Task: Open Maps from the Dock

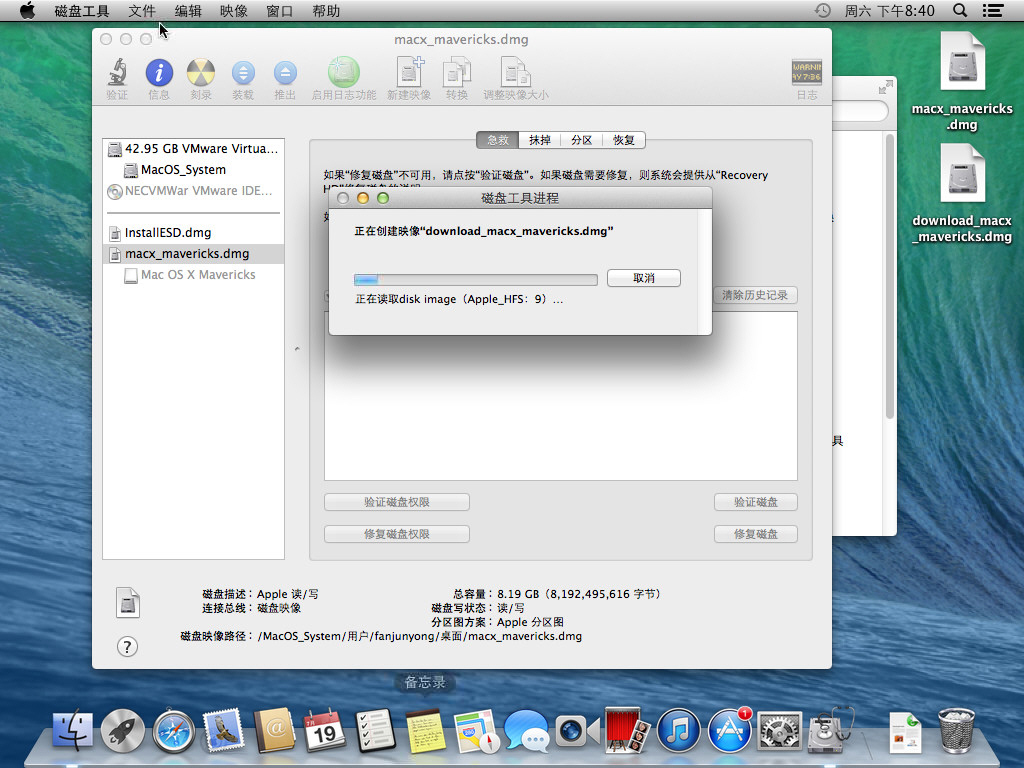Action: 477,730
